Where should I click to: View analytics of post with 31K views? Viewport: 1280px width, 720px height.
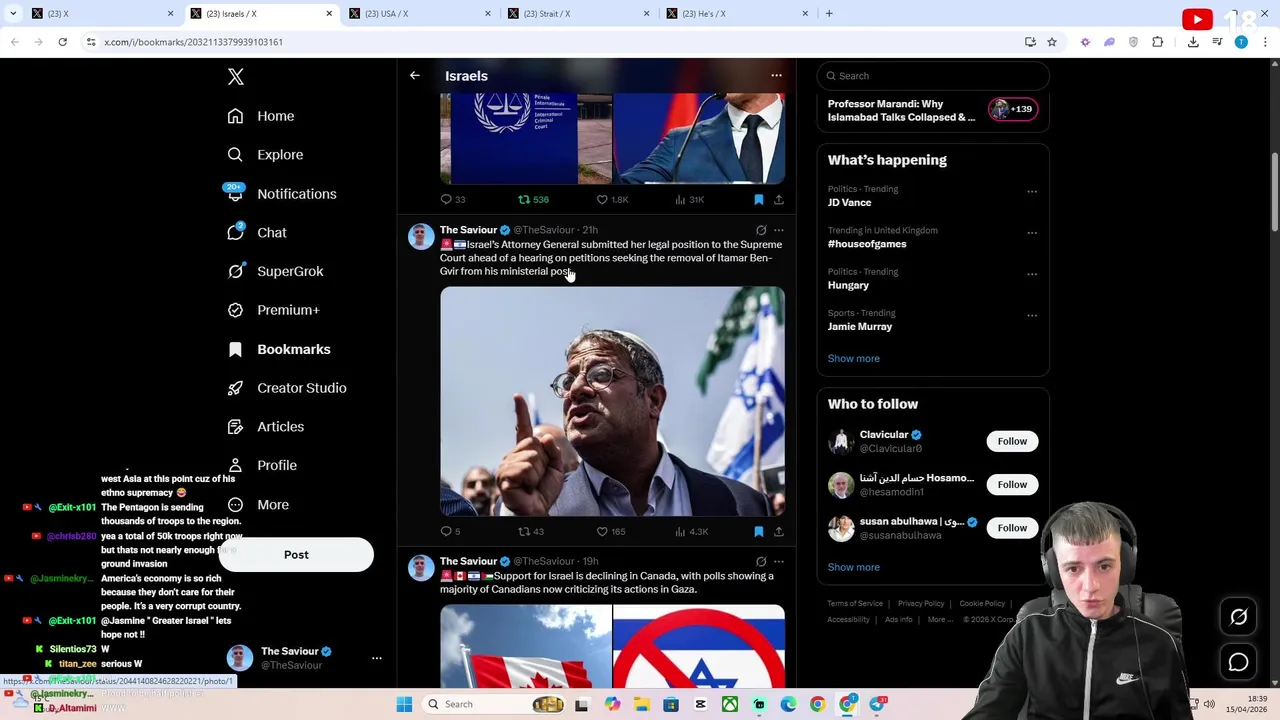coord(690,200)
